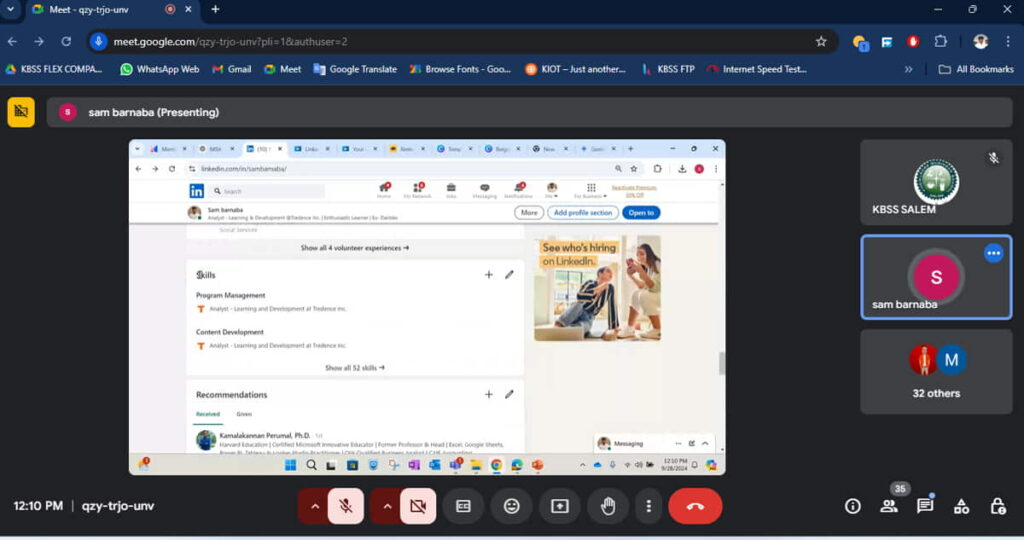Open the All Bookmarks folder
Viewport: 1024px width, 540px height.
(x=976, y=69)
